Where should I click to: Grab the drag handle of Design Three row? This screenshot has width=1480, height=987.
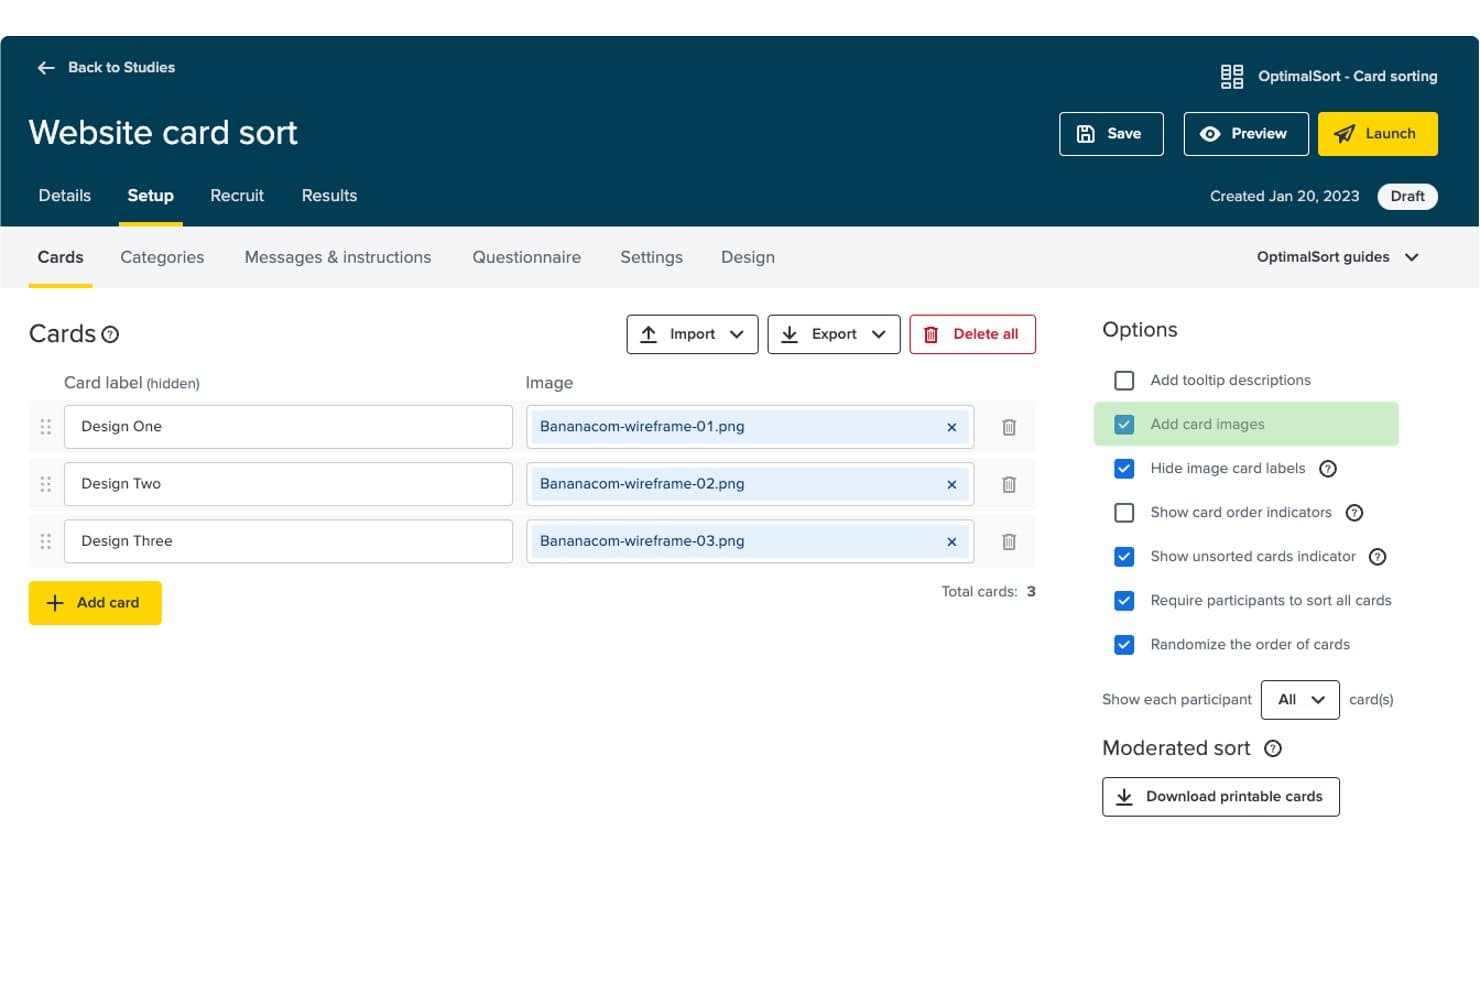[x=45, y=541]
